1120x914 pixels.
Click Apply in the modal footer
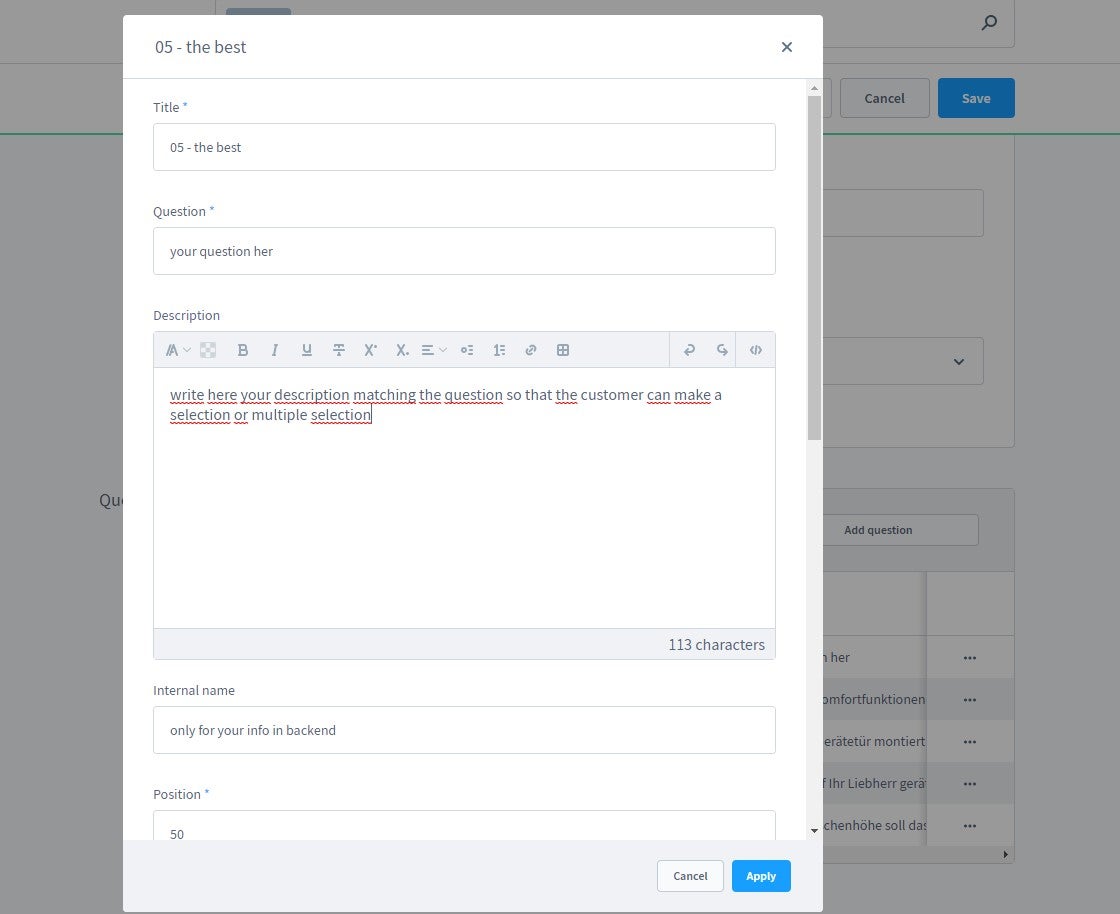point(761,876)
